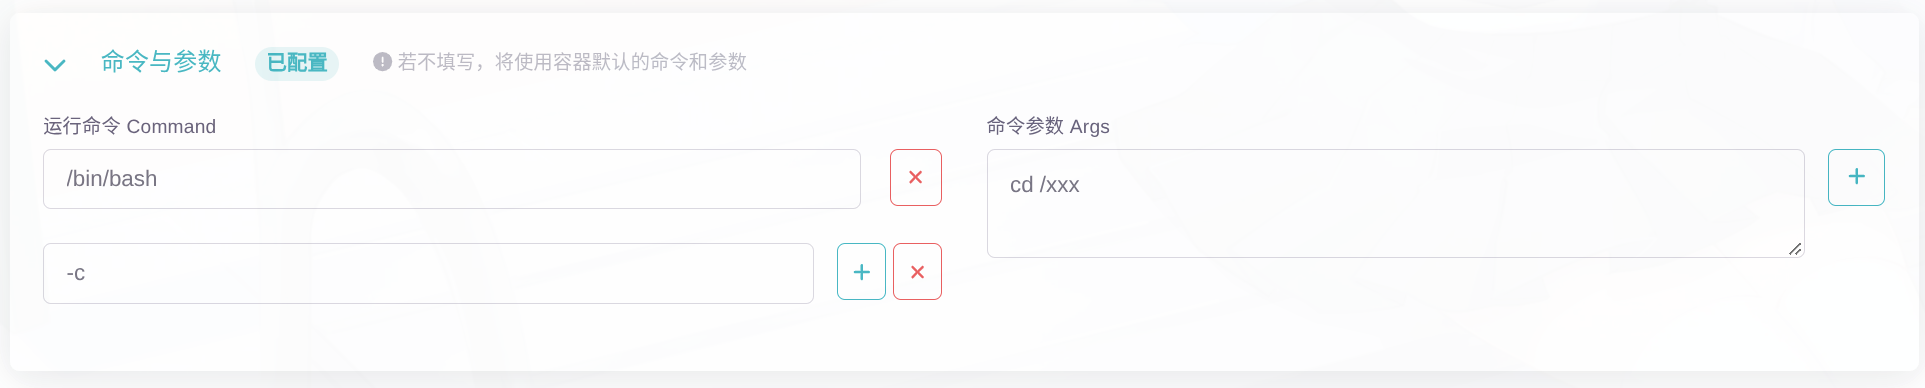This screenshot has width=1925, height=388.
Task: Click the -c text in second command field
Action: coord(76,273)
